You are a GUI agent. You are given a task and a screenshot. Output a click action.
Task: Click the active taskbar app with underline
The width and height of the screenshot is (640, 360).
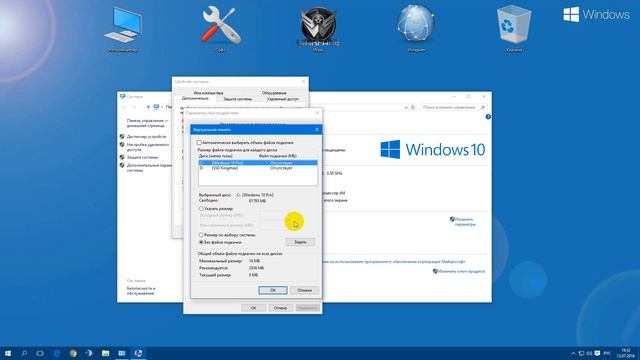pyautogui.click(x=138, y=353)
